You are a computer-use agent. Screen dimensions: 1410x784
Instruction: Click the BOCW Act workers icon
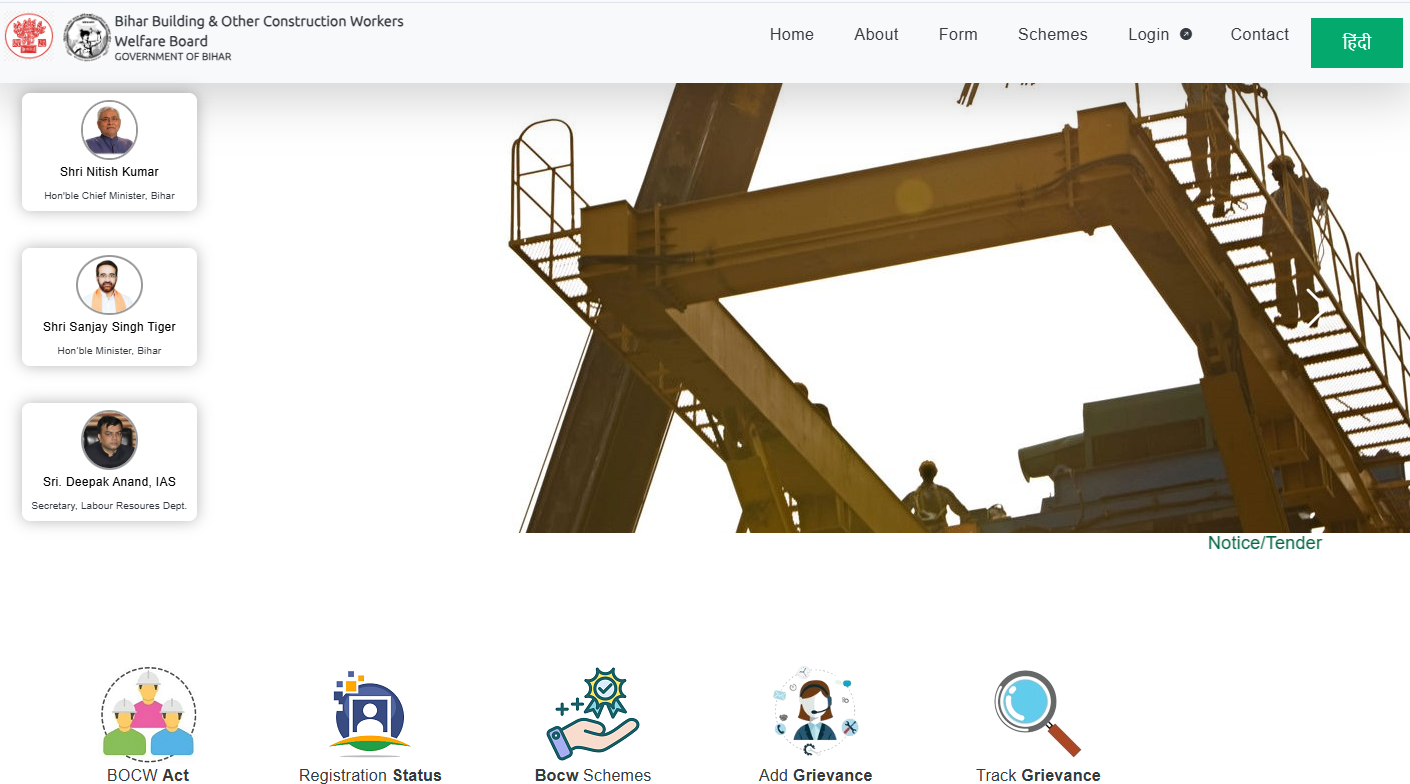[x=148, y=715]
